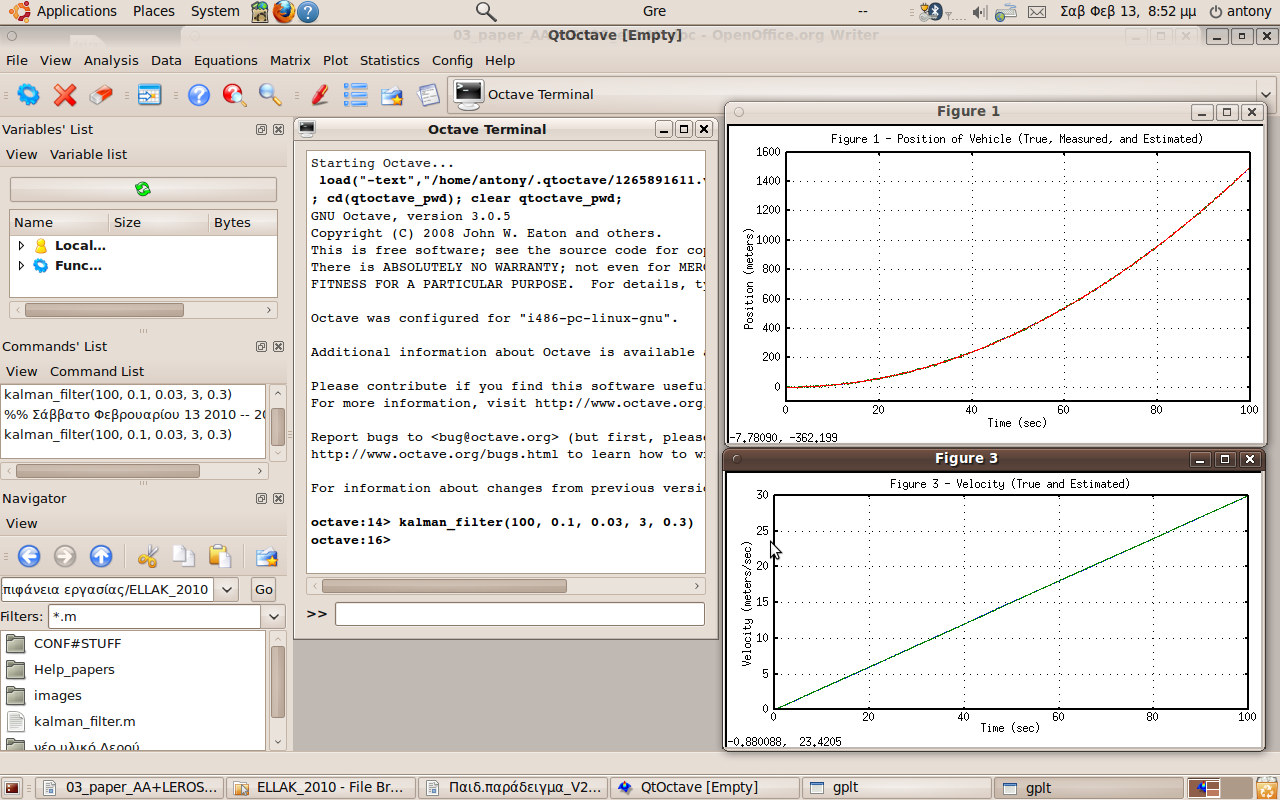Select kalman_filter.m in Navigator file list
Image resolution: width=1280 pixels, height=800 pixels.
[85, 721]
